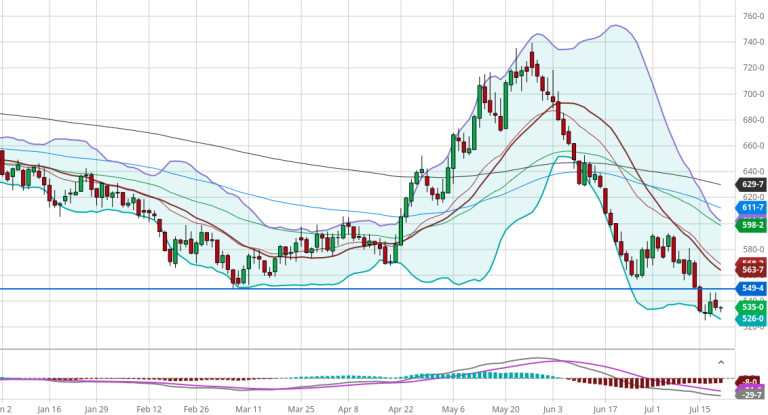Select the blue 611-7 moving average label

point(750,205)
